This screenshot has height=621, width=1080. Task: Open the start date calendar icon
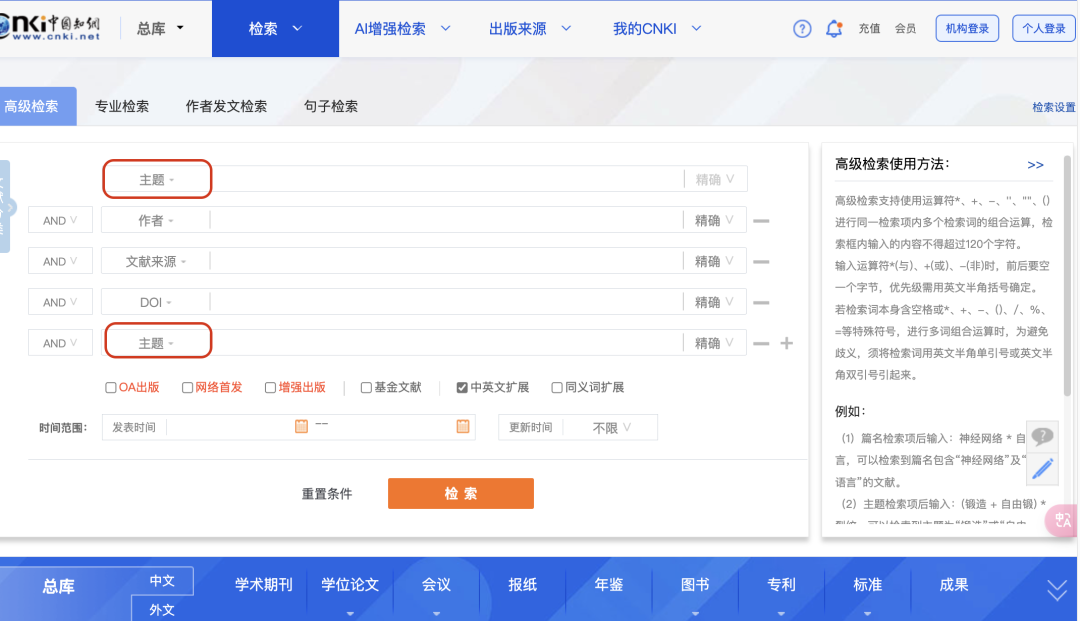301,426
